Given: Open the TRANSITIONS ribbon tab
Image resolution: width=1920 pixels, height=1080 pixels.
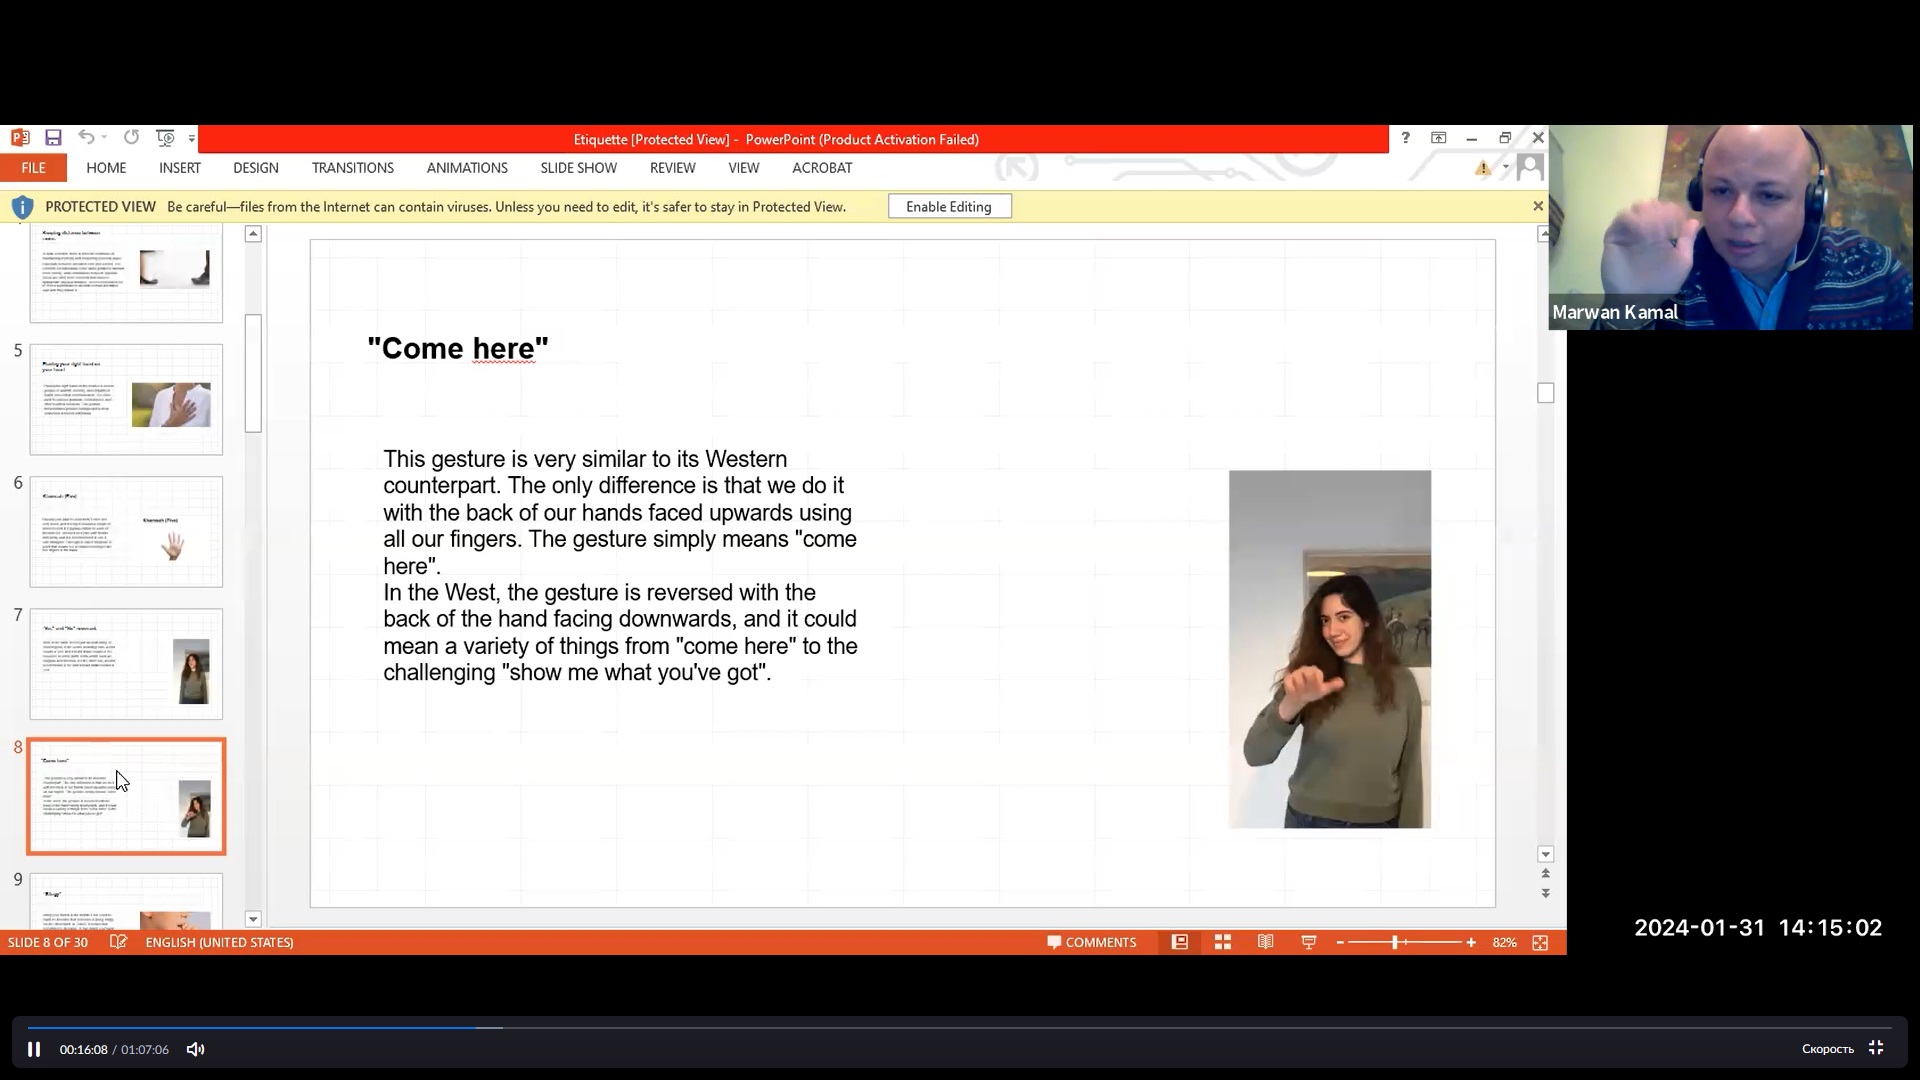Looking at the screenshot, I should coord(352,168).
